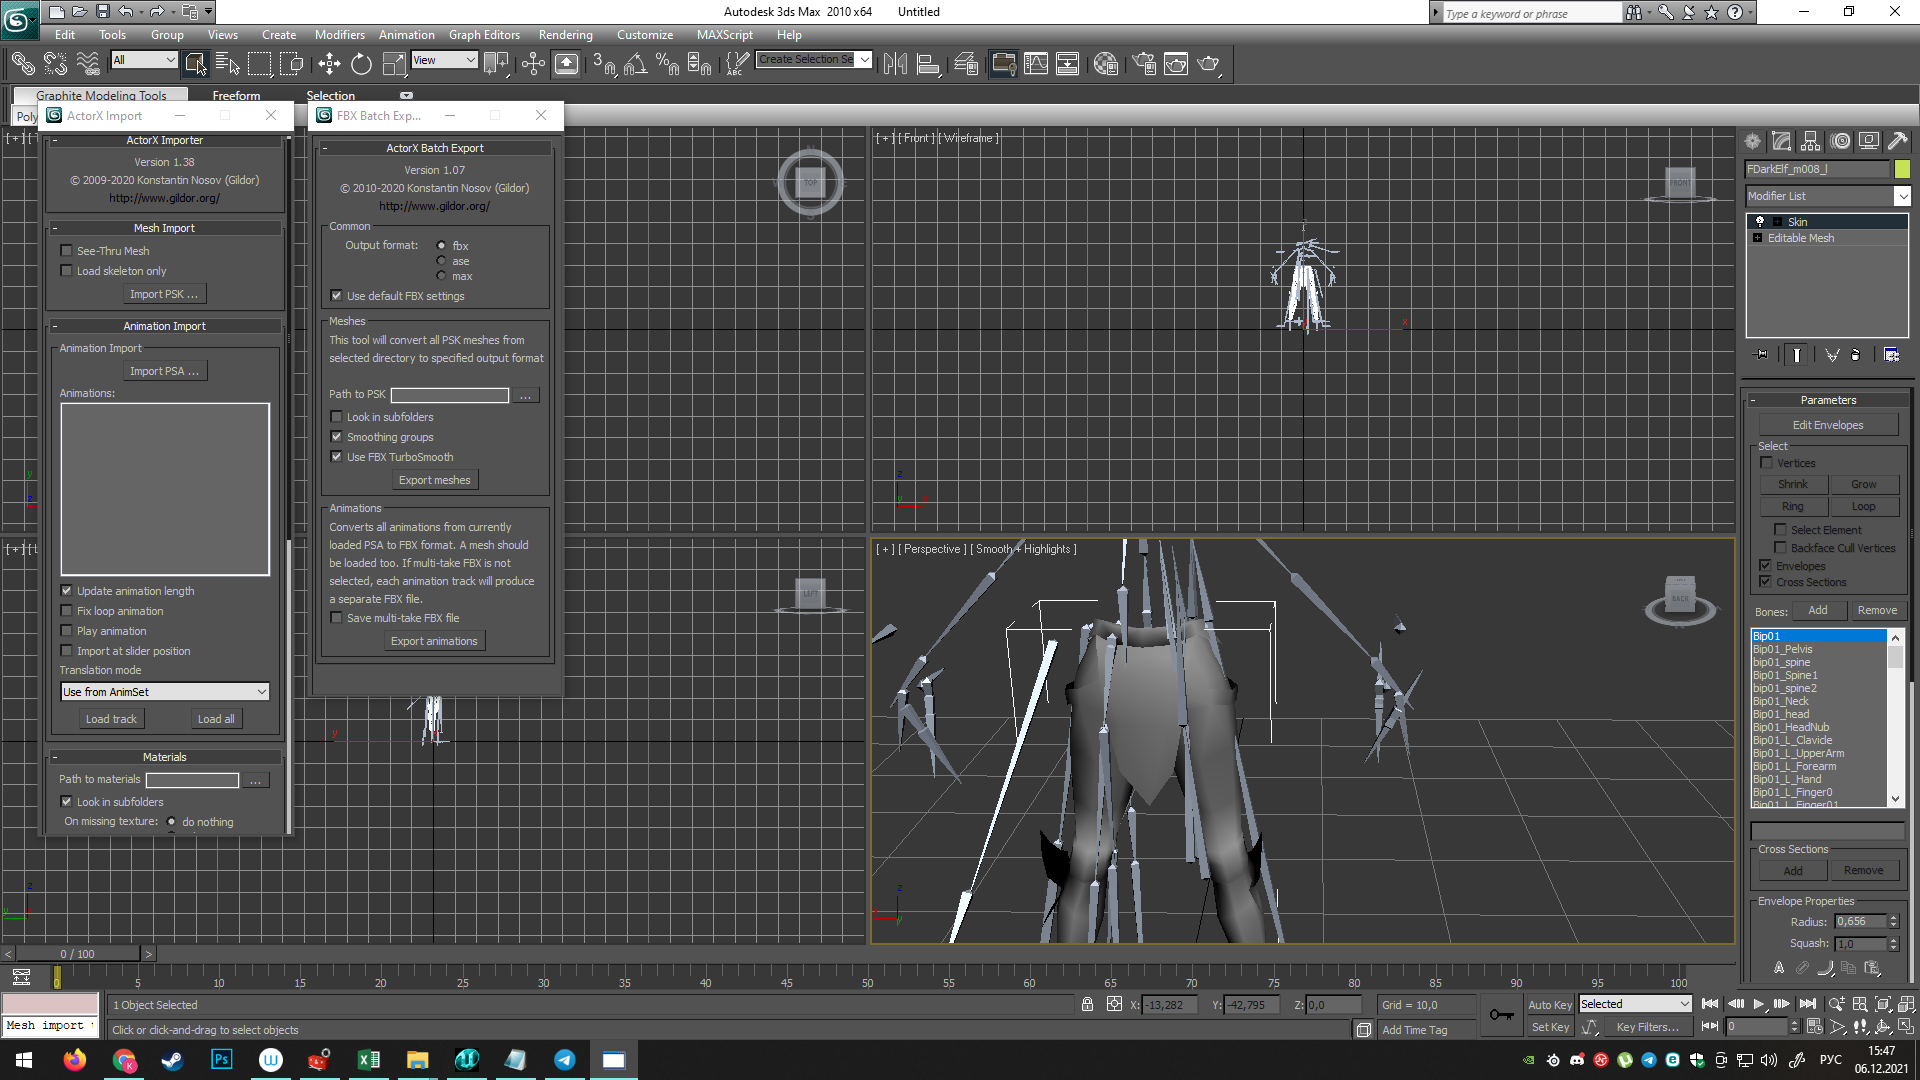Enable the See-Thru Mesh checkbox

coord(67,251)
